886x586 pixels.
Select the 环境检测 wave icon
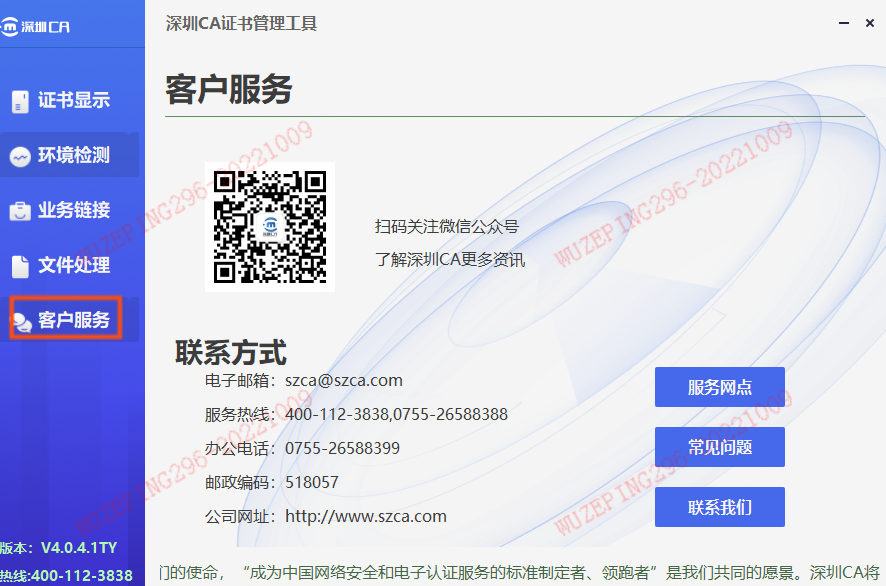coord(20,157)
